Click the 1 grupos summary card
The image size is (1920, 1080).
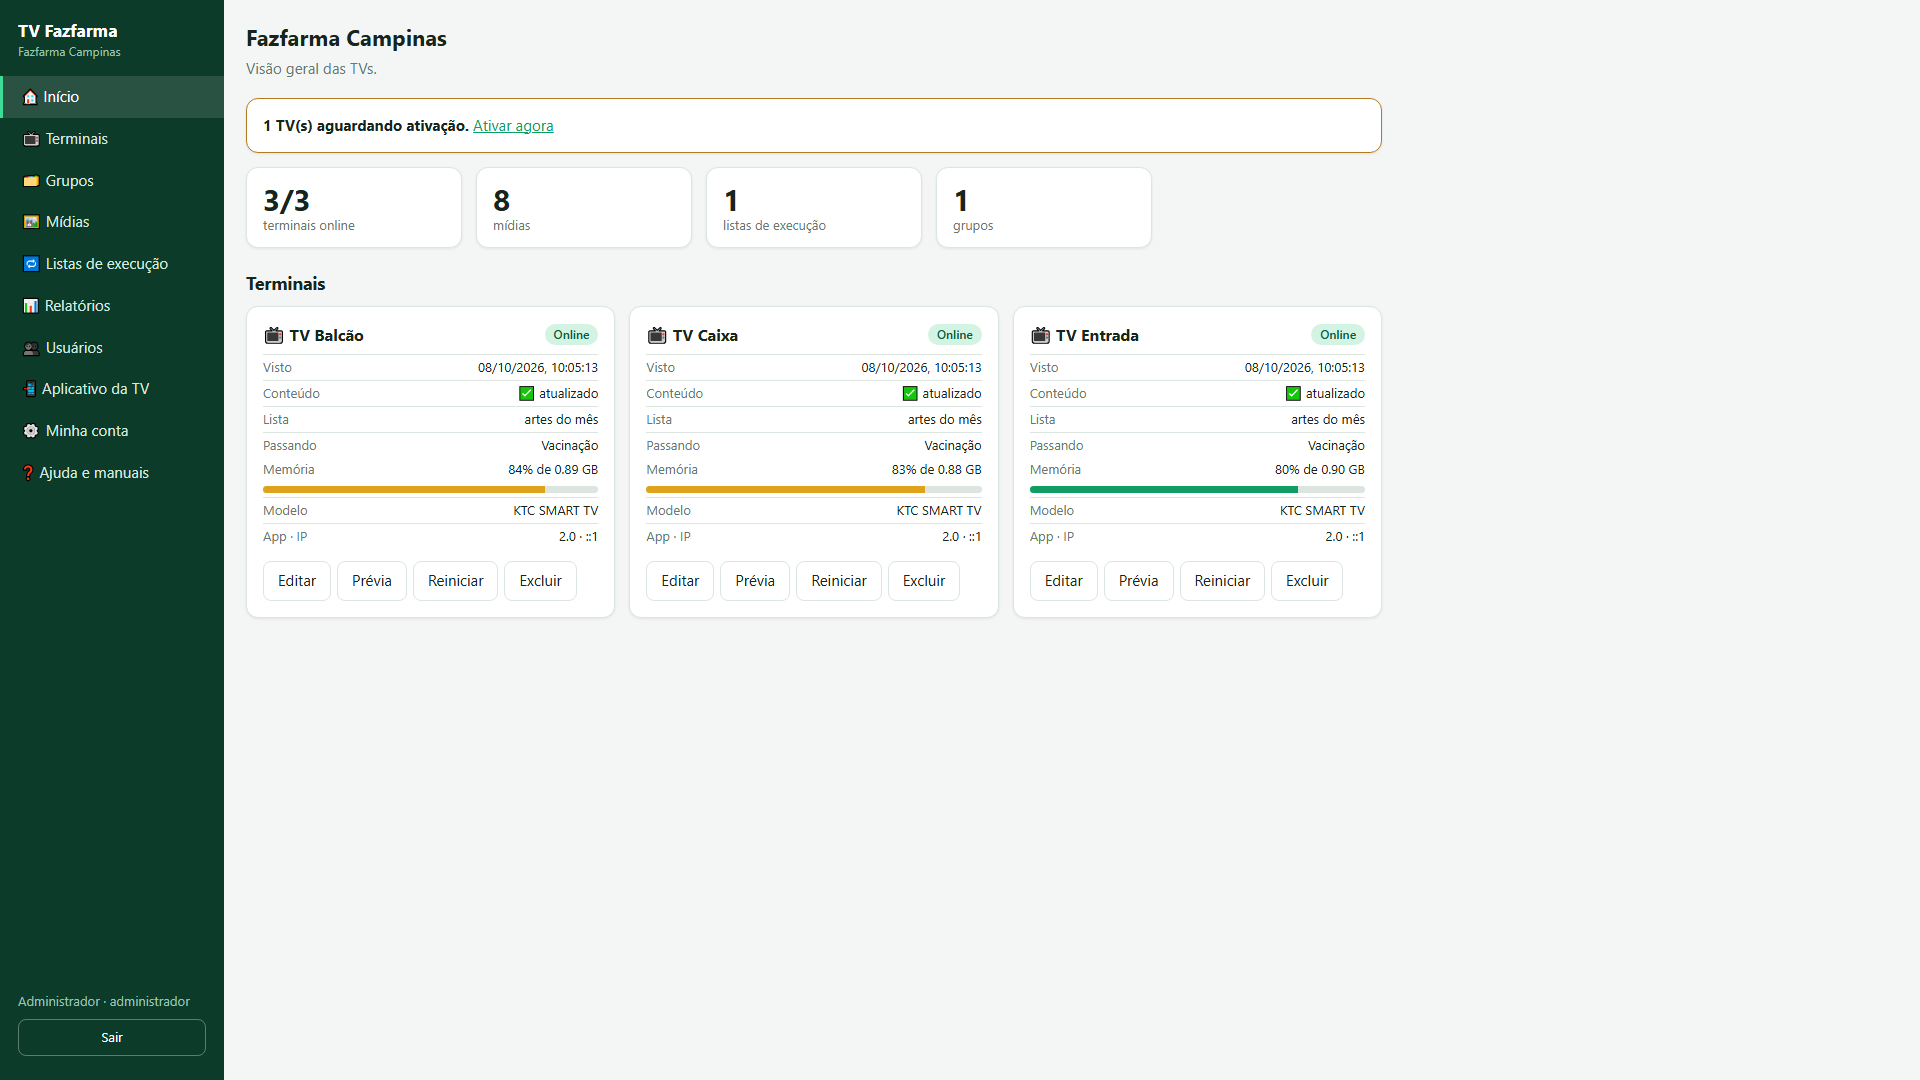(1044, 207)
